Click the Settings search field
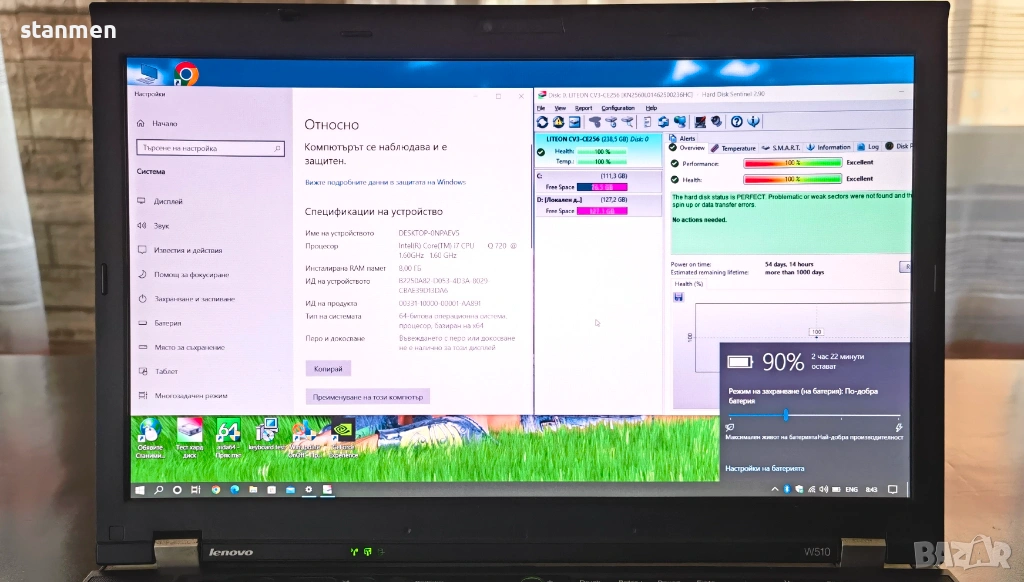The width and height of the screenshot is (1024, 582). coord(210,148)
